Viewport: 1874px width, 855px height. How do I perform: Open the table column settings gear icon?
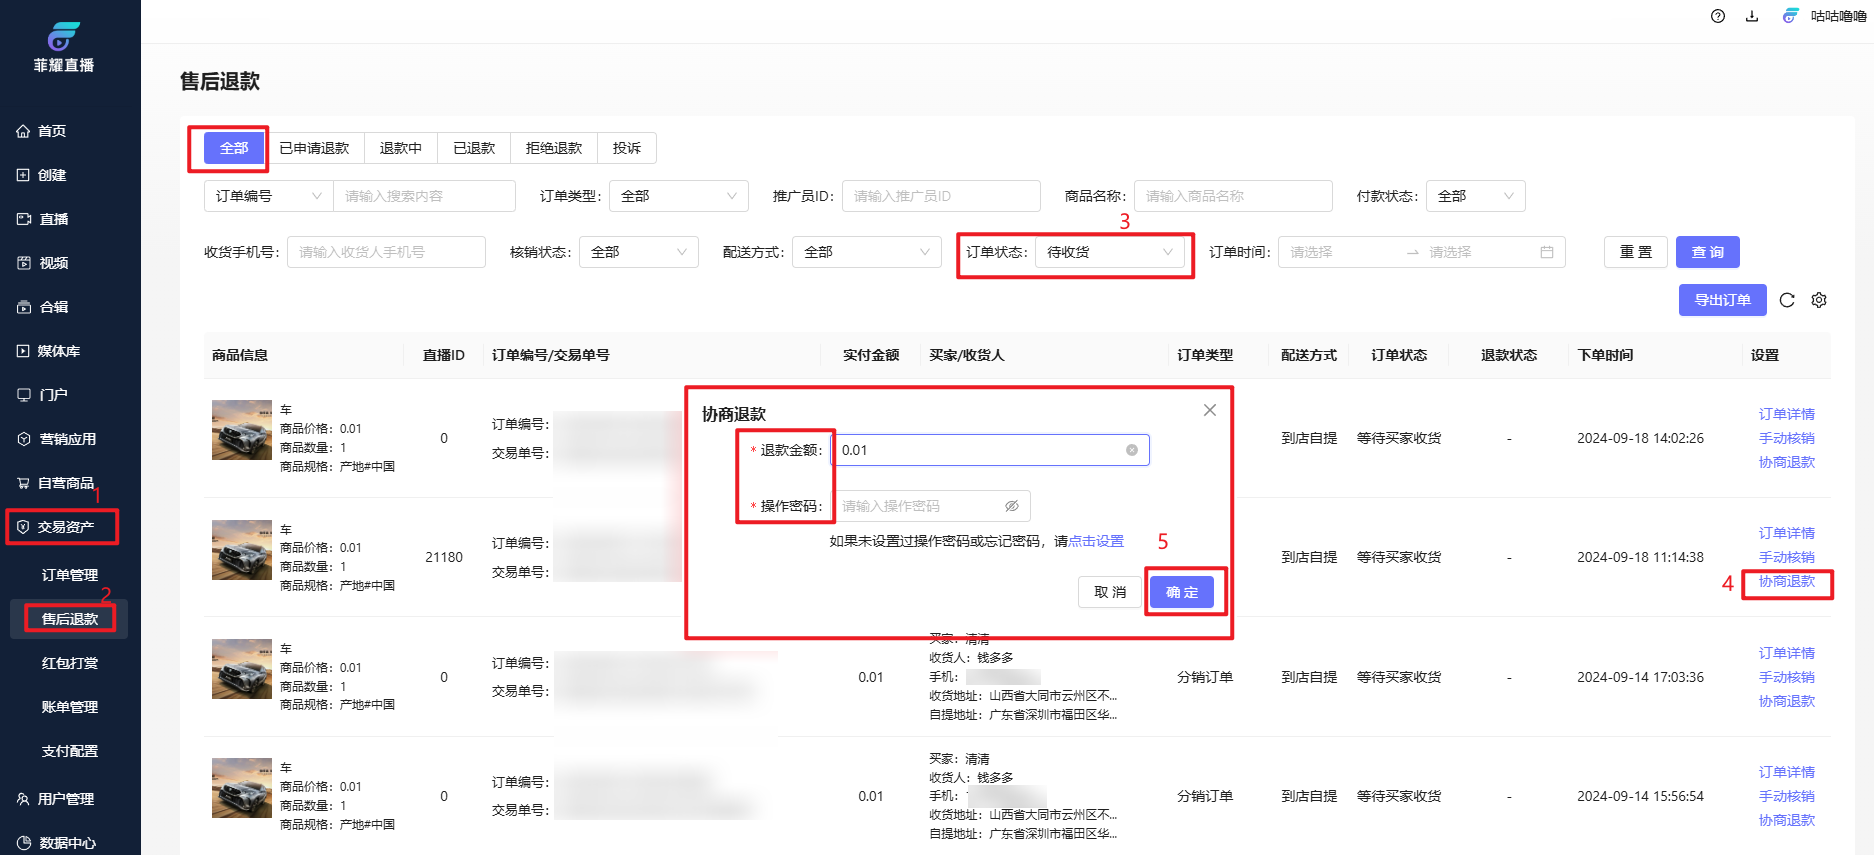1819,300
